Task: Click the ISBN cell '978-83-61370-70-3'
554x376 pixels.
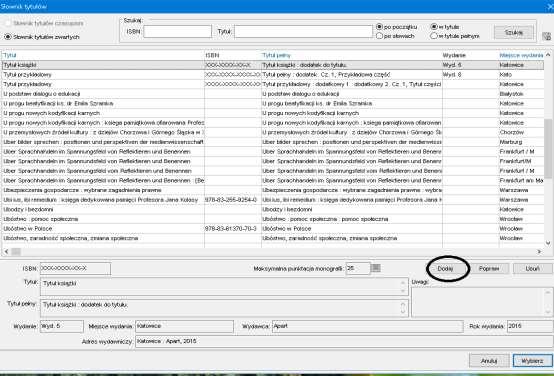Action: (x=233, y=229)
